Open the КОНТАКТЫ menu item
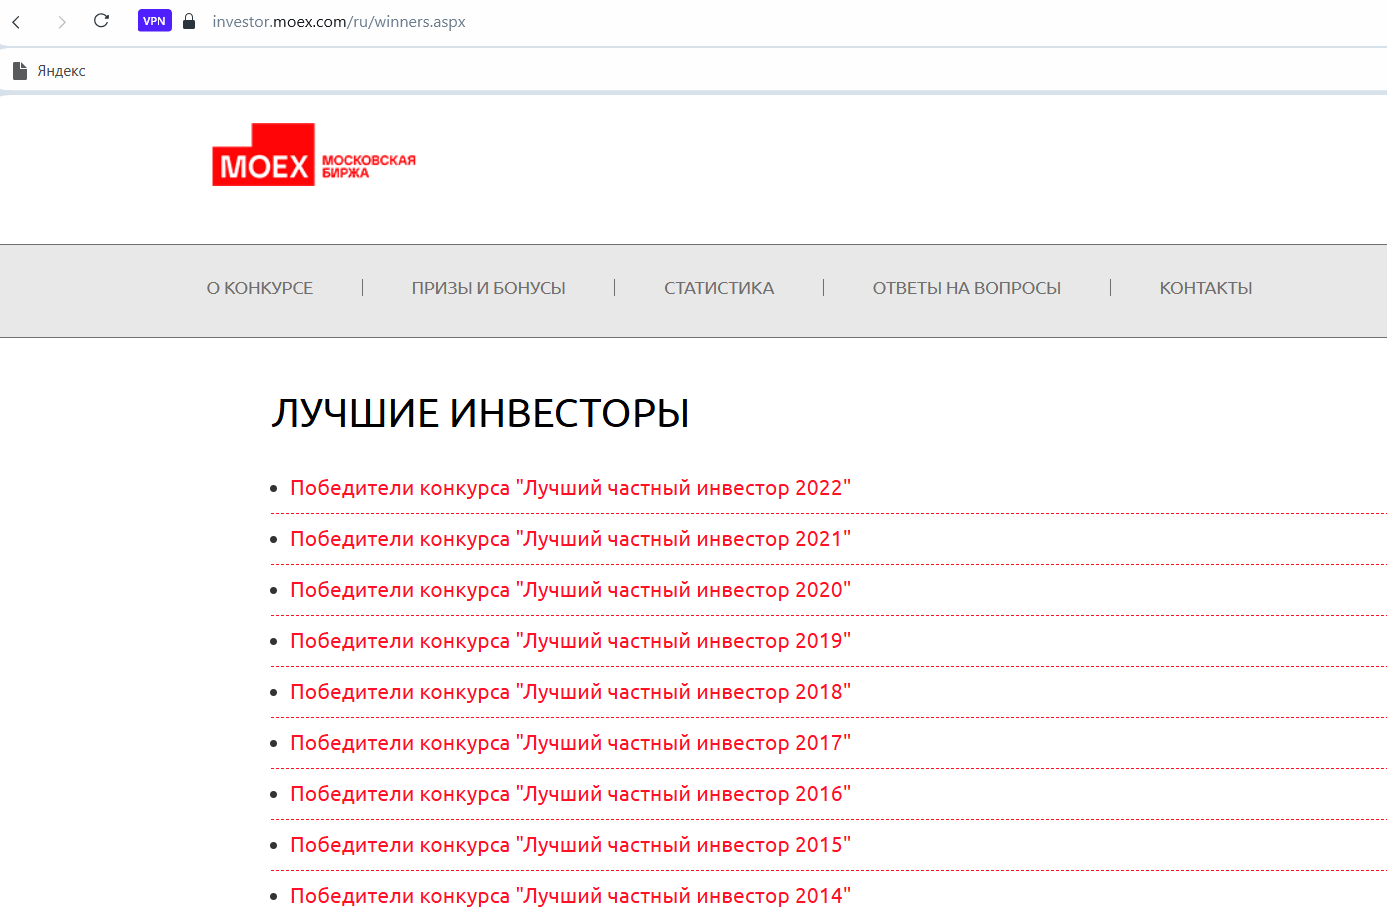 [x=1206, y=288]
